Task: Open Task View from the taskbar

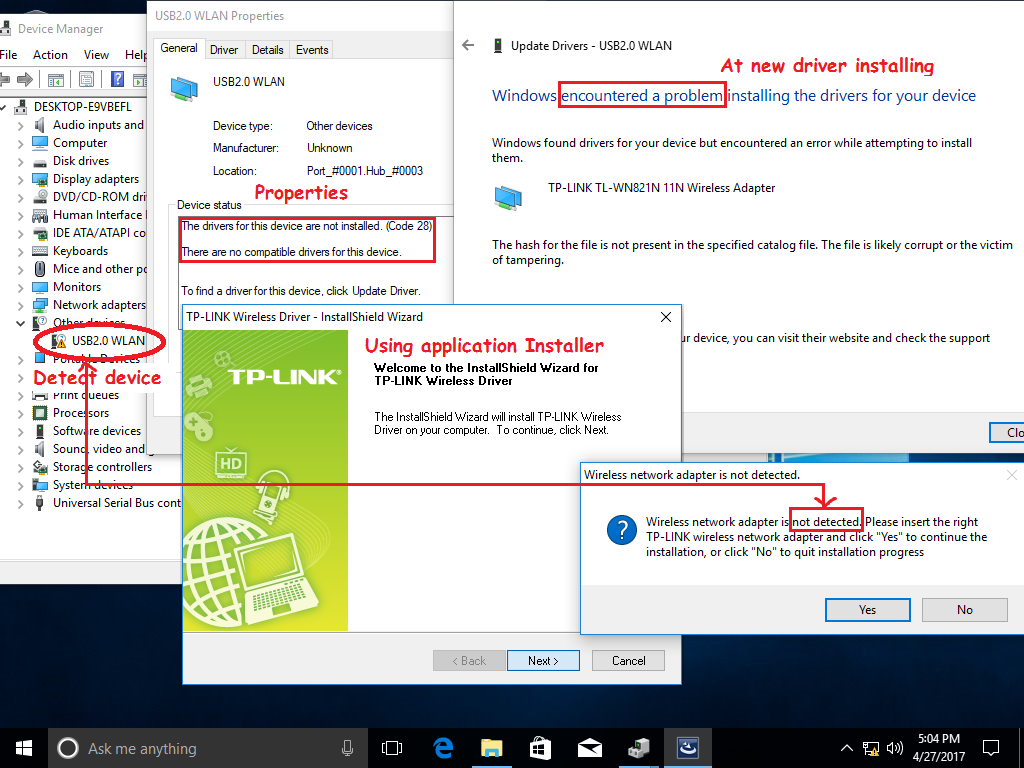Action: 392,748
